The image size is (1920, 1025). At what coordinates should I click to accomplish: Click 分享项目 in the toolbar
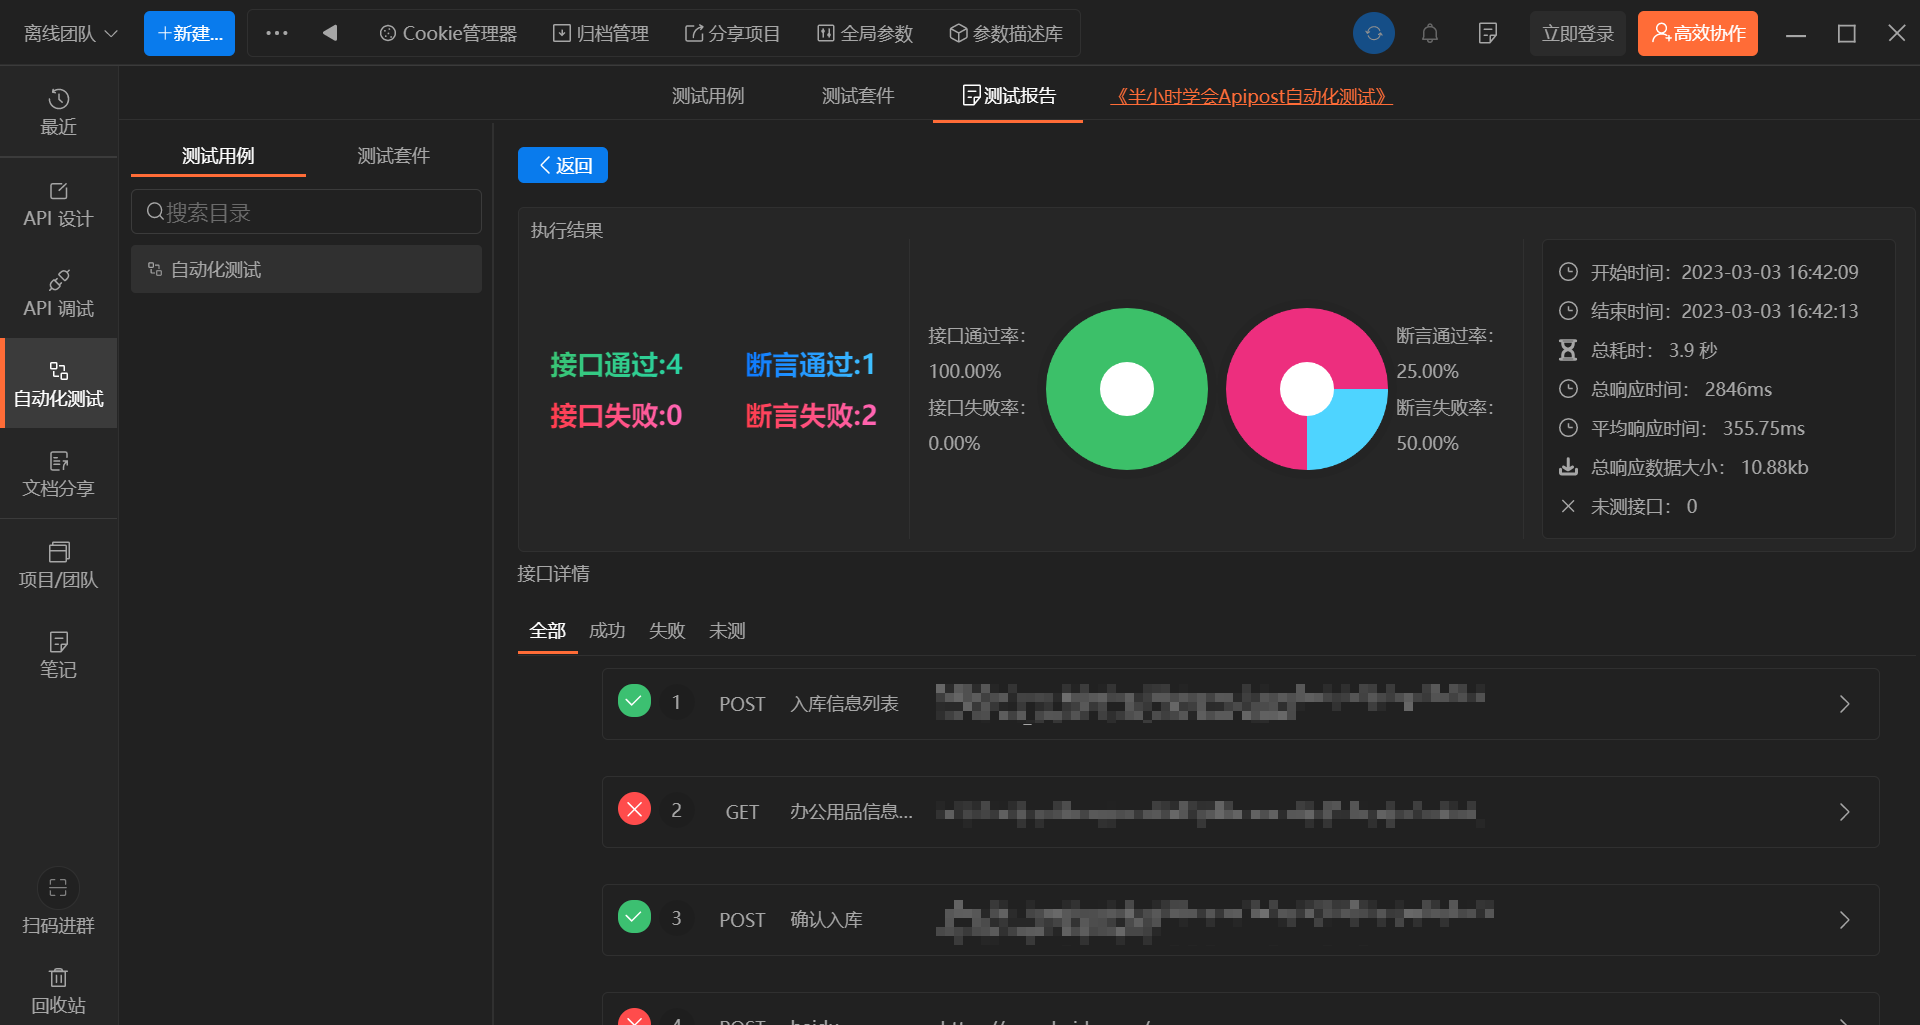point(732,33)
